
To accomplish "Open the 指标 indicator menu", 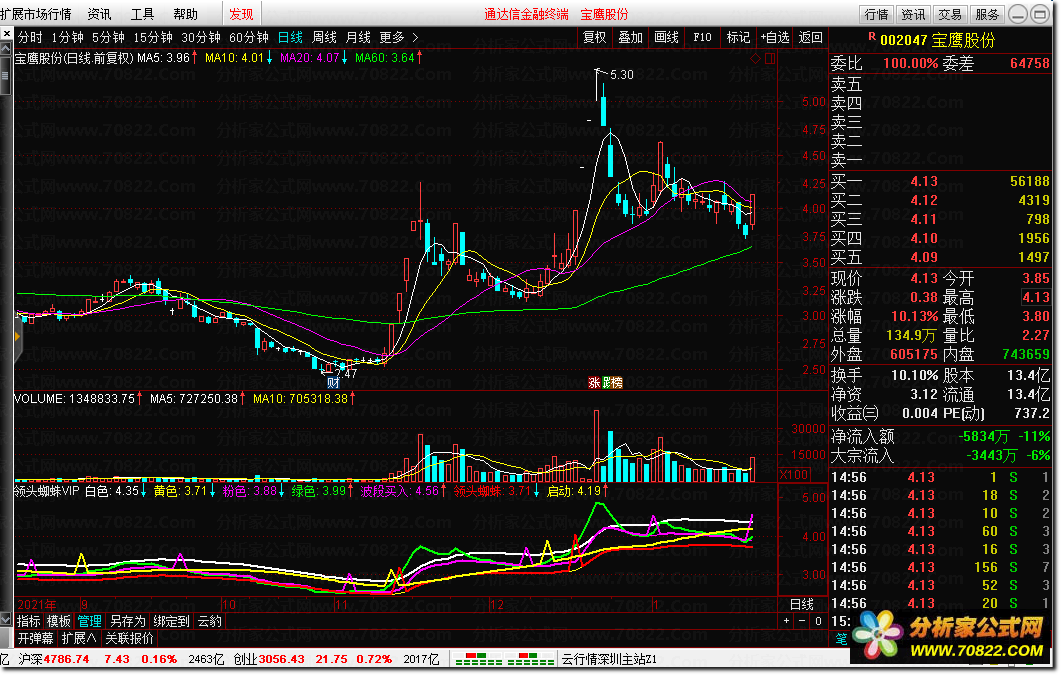I will [x=28, y=621].
